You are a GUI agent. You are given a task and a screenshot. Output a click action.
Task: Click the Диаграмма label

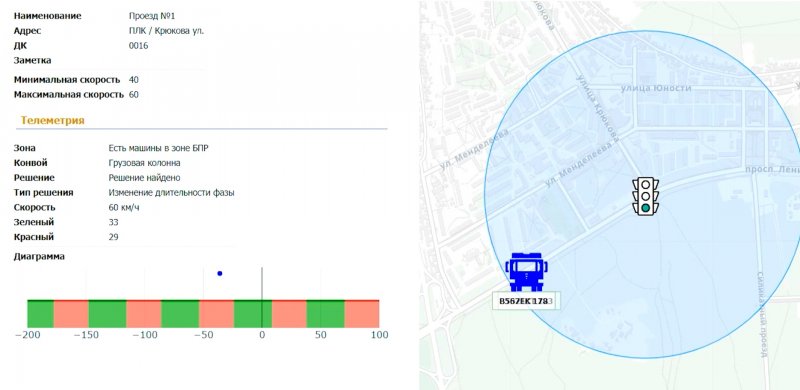coord(39,256)
